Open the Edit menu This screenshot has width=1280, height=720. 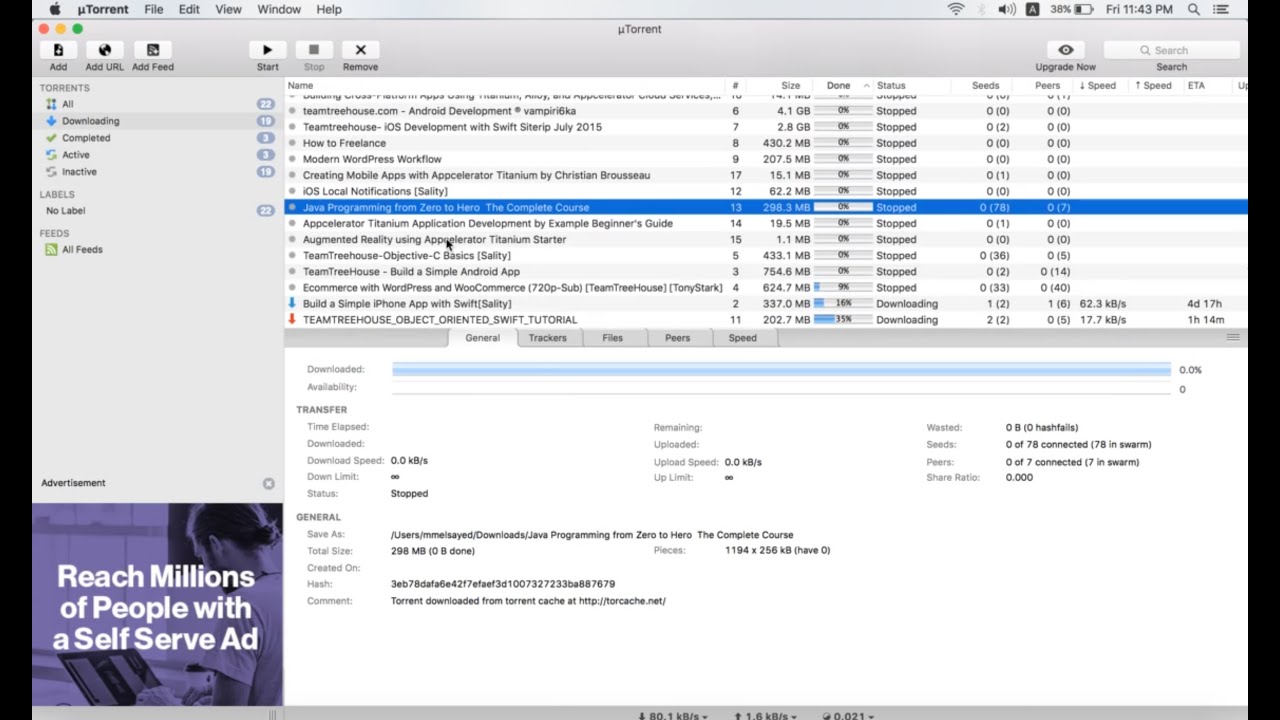[x=189, y=9]
